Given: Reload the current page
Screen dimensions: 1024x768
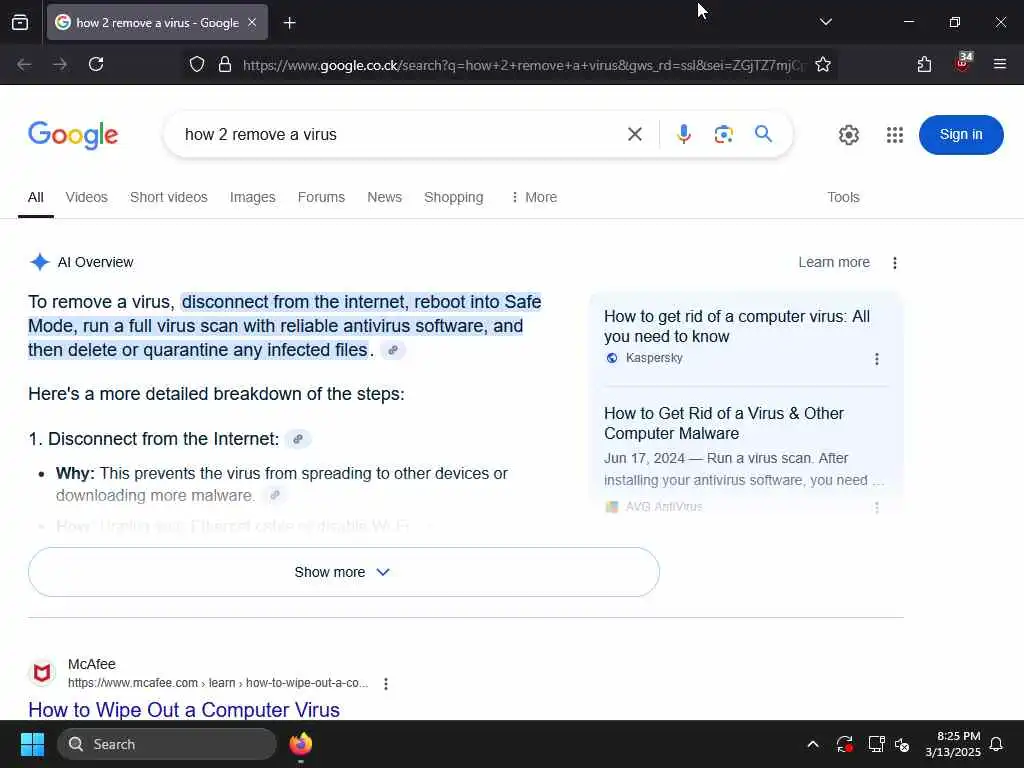Looking at the screenshot, I should pos(96,64).
